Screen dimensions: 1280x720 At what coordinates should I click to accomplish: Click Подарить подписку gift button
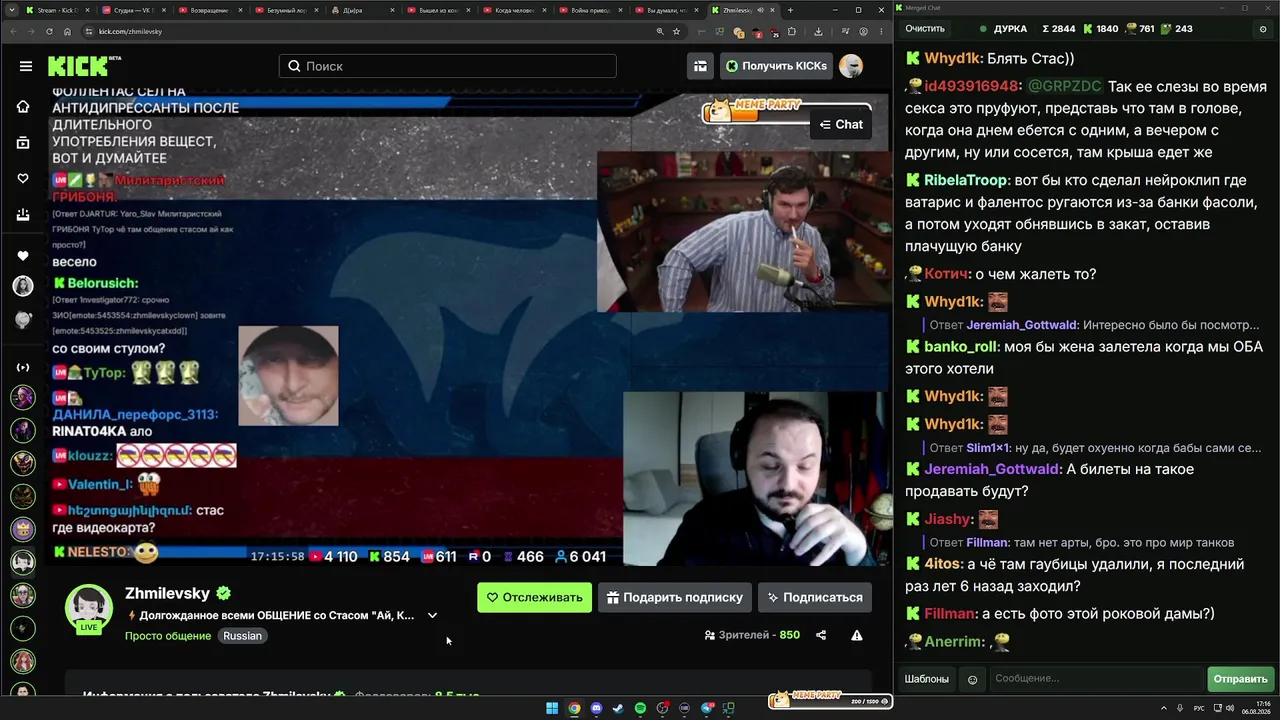[675, 597]
